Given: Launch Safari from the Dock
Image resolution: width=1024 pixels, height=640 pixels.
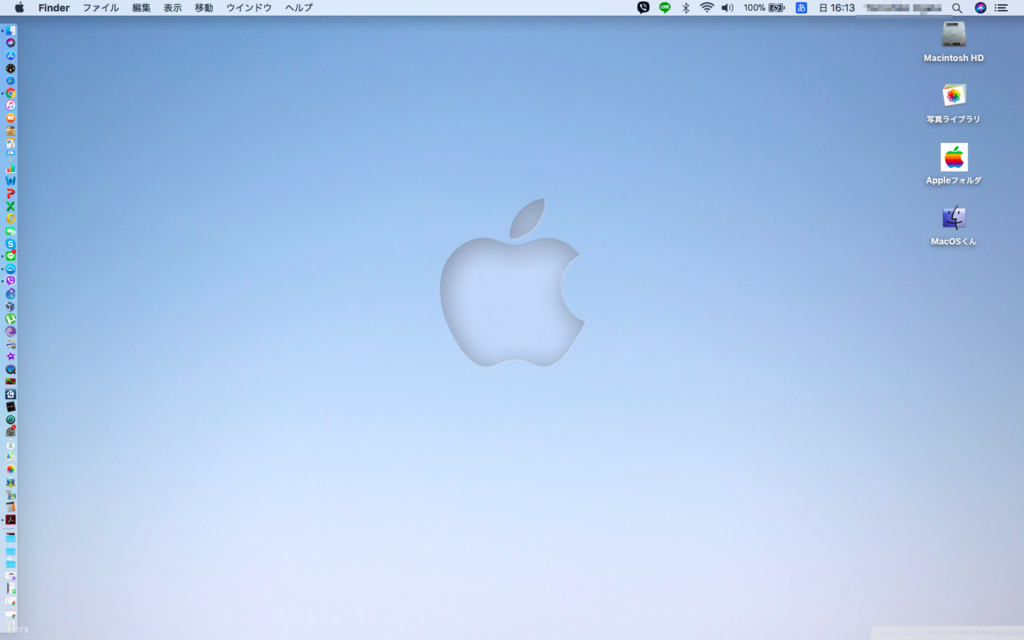Looking at the screenshot, I should [x=10, y=80].
